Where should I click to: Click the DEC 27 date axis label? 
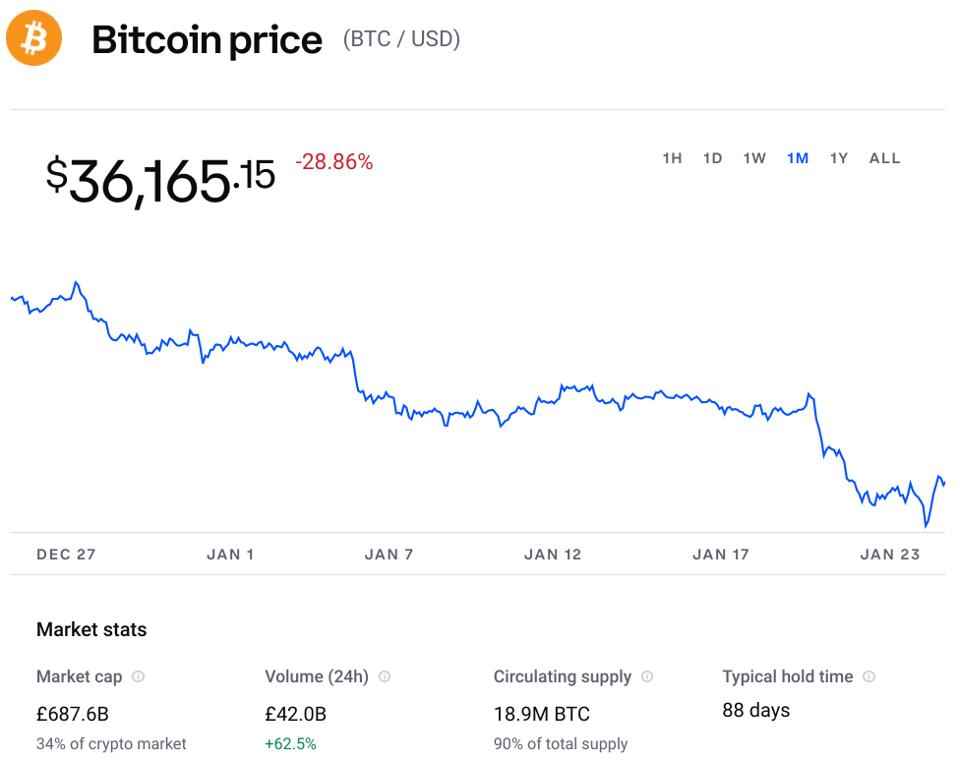(x=66, y=554)
